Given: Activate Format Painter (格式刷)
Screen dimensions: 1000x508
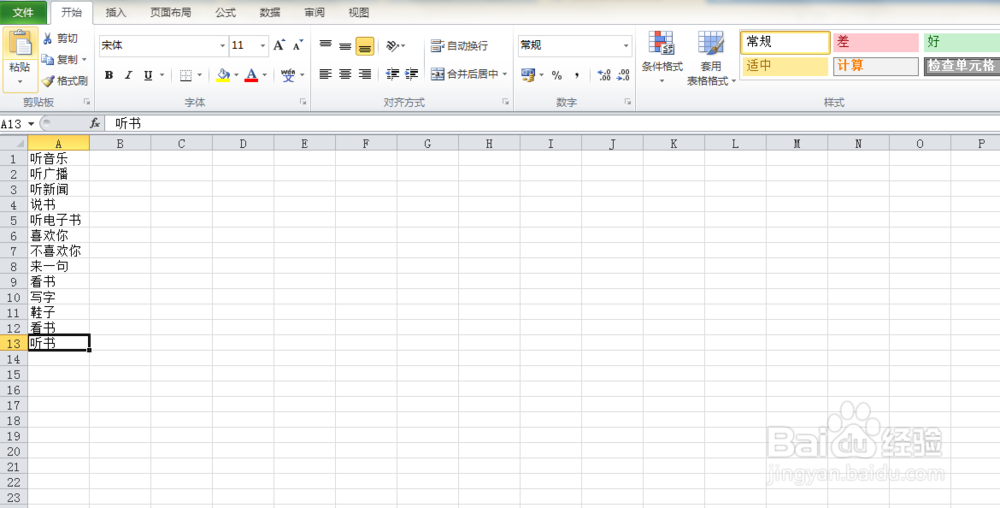Looking at the screenshot, I should point(64,81).
